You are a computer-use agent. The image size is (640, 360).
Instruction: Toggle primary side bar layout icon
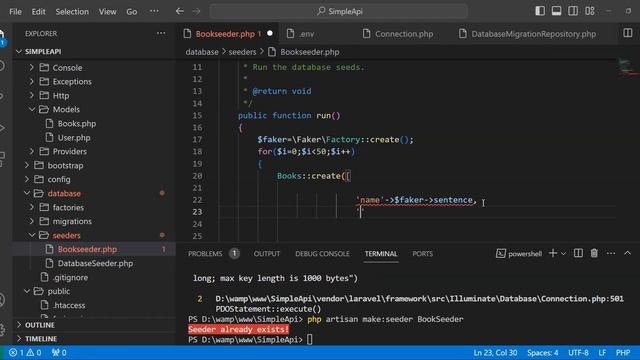click(540, 11)
